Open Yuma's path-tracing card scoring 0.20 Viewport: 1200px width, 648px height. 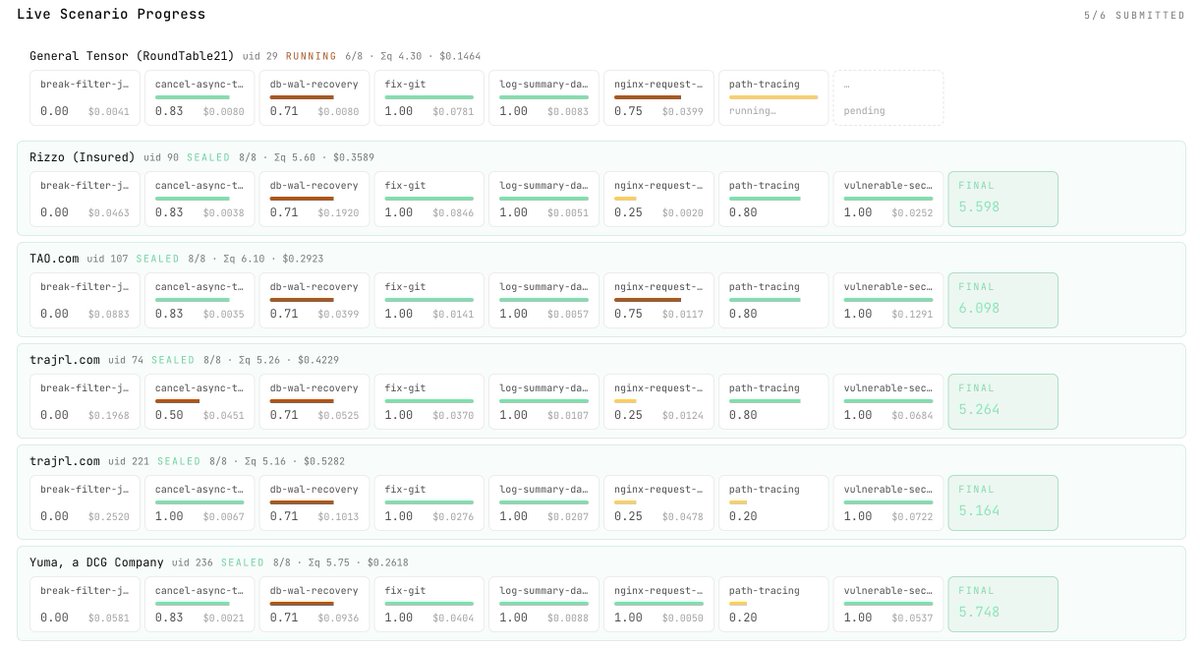coord(774,604)
